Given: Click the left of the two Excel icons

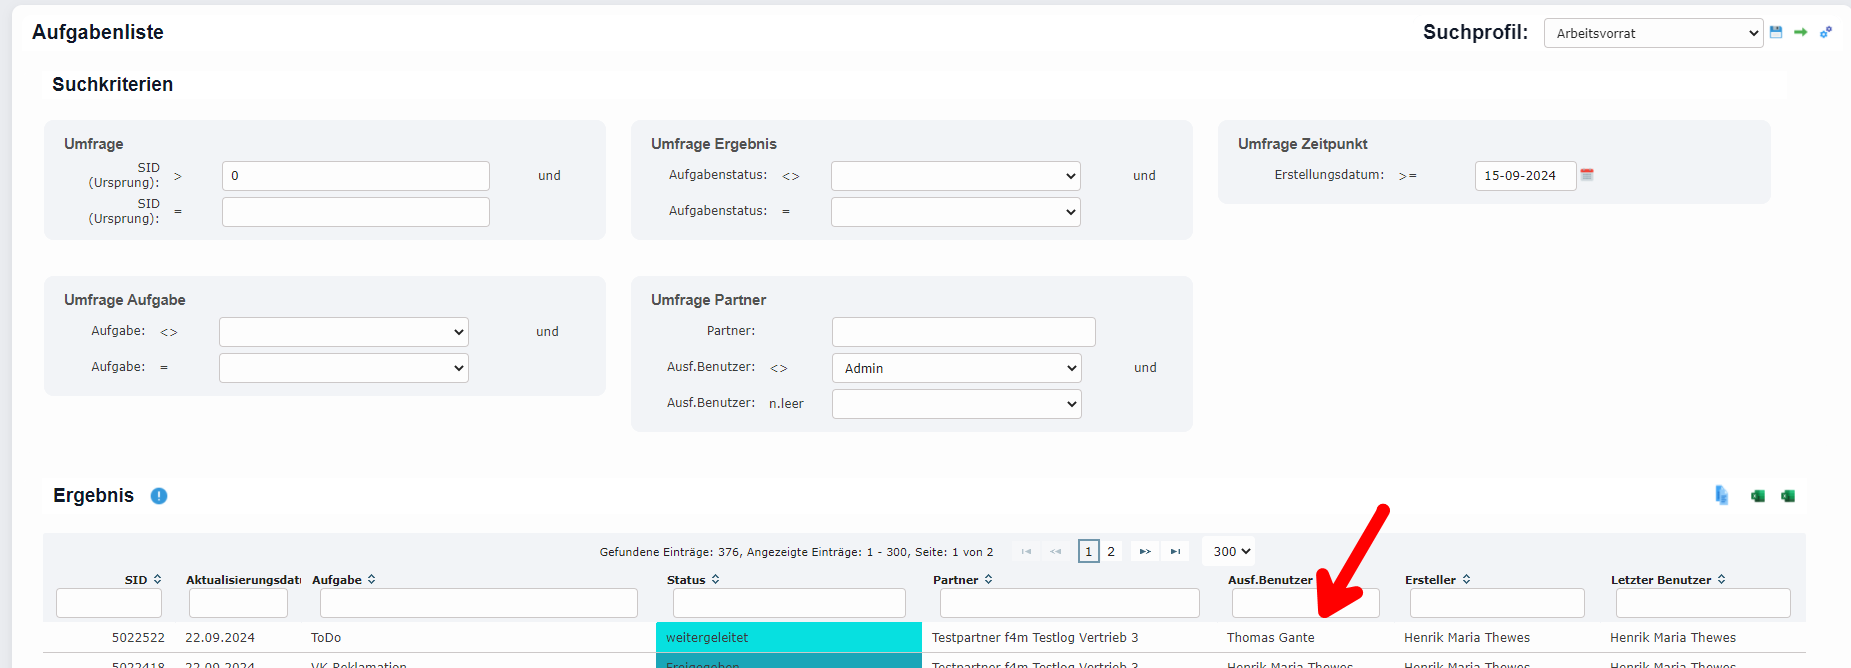Looking at the screenshot, I should click(x=1757, y=496).
